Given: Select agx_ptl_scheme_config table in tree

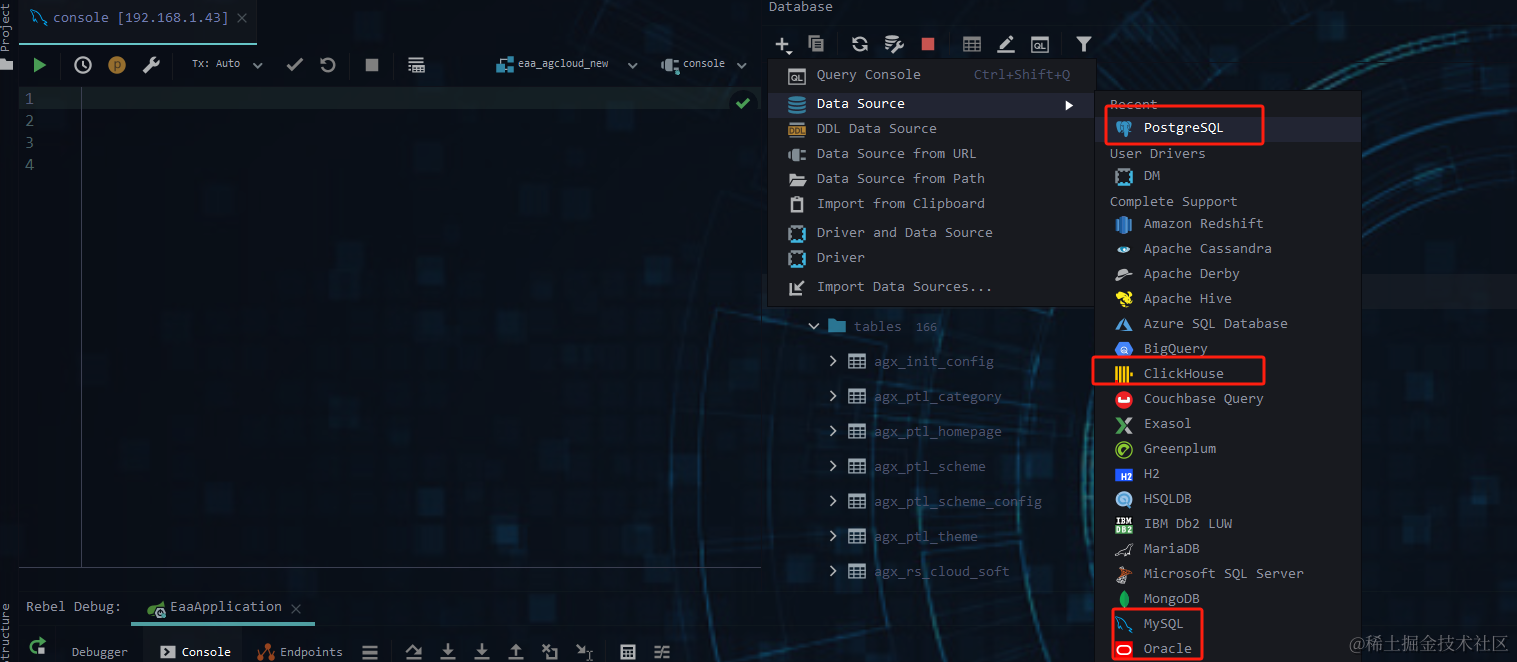Looking at the screenshot, I should (x=946, y=501).
